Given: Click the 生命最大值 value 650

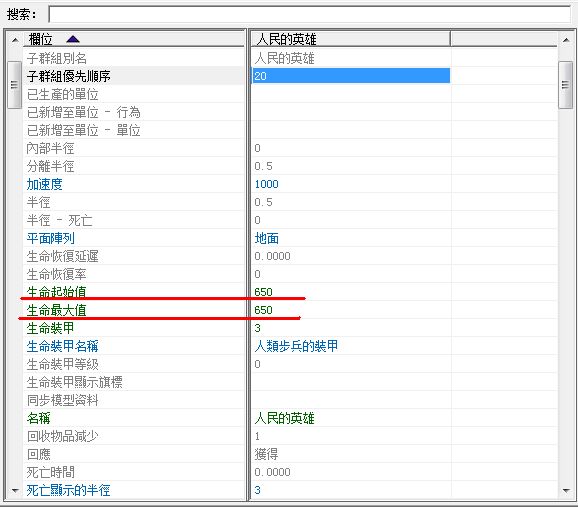Looking at the screenshot, I should (264, 310).
